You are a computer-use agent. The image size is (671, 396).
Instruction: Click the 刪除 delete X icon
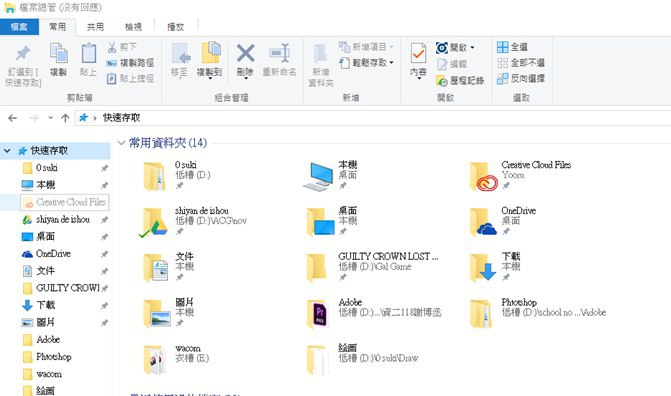tap(246, 54)
